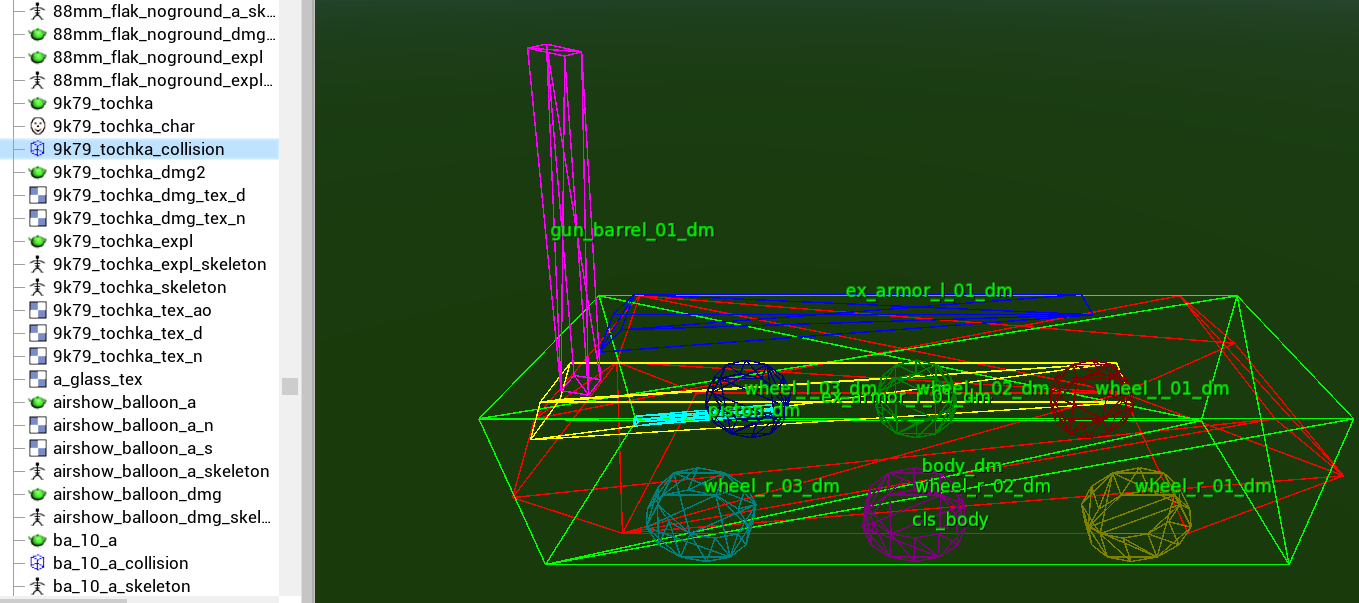
Task: Click the cube icon for ba_10_a_collision
Action: click(38, 563)
